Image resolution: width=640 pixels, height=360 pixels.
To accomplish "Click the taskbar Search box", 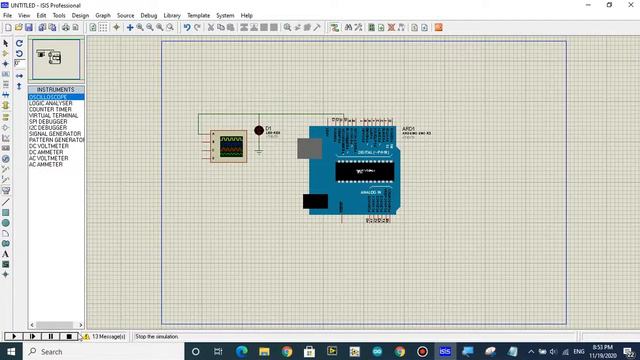I will 104,351.
